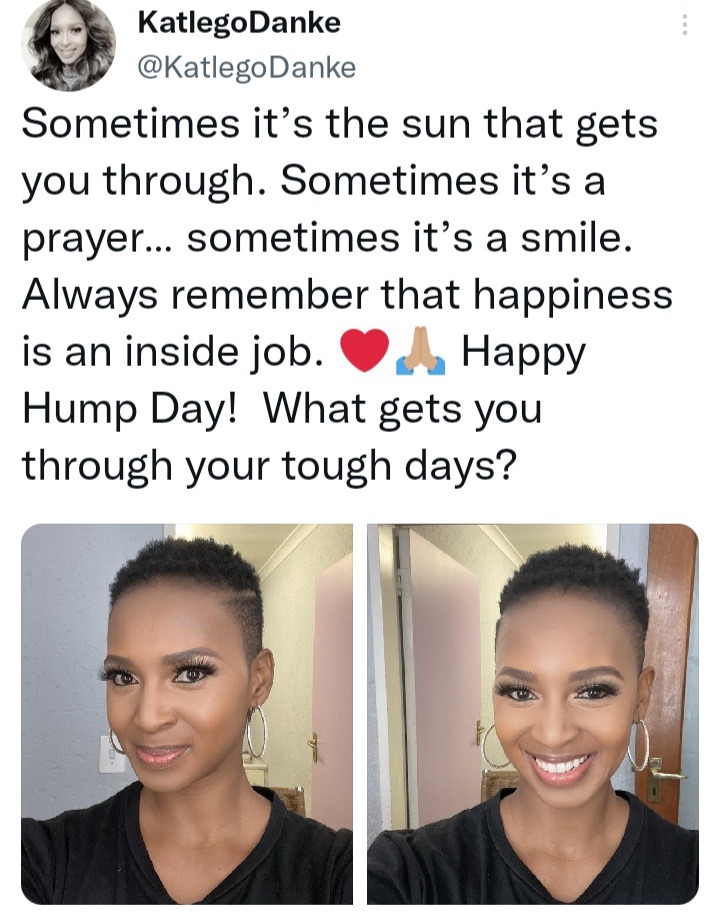Viewport: 720px width, 921px height.
Task: Open the left selfie with closed-lip smile
Action: [x=187, y=714]
